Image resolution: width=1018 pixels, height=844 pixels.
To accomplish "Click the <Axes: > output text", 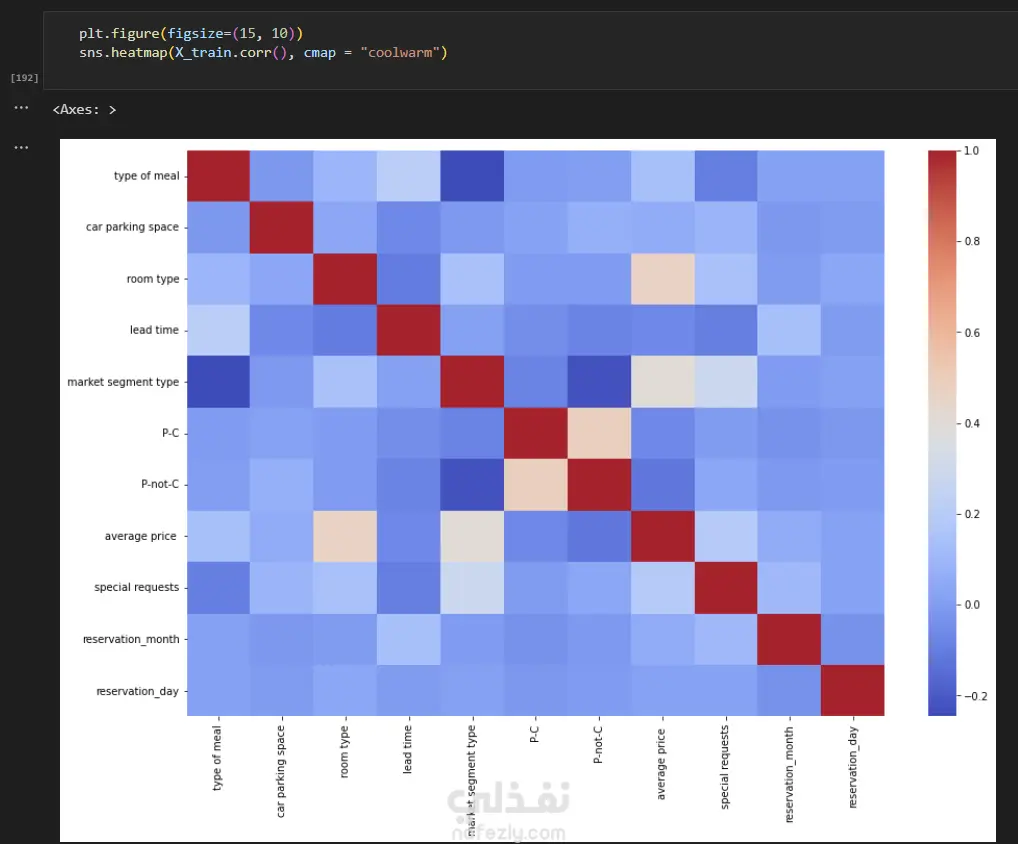I will 84,110.
